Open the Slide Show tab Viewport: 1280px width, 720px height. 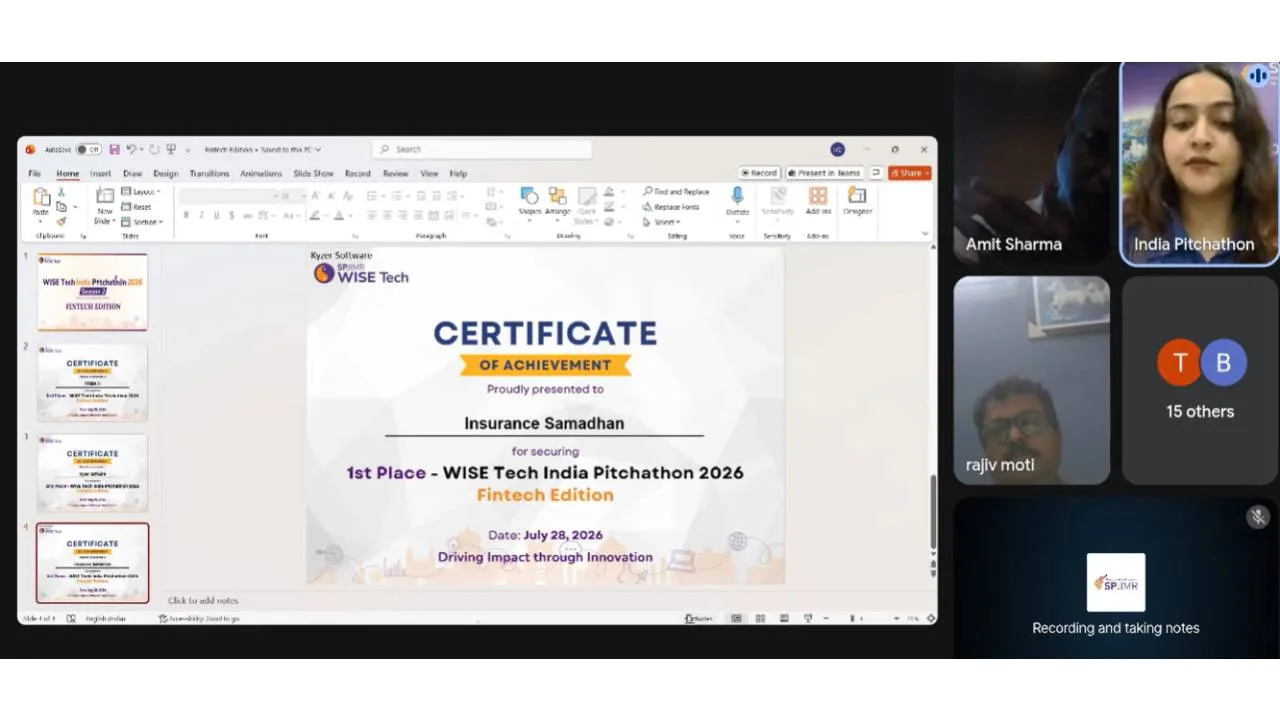tap(313, 173)
